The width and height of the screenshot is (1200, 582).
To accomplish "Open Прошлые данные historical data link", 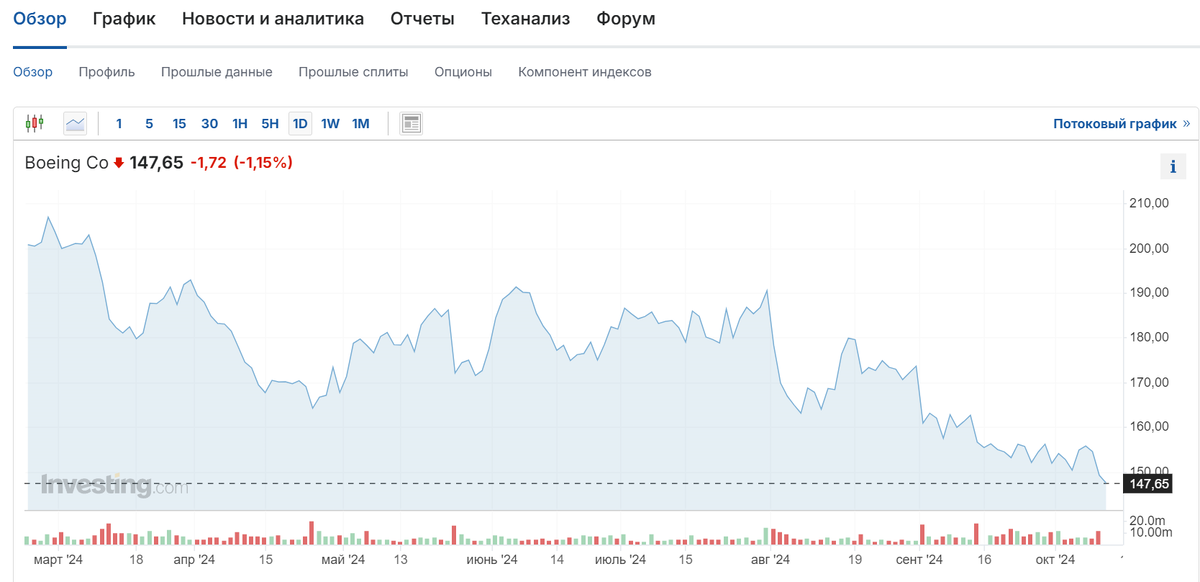I will tap(216, 72).
